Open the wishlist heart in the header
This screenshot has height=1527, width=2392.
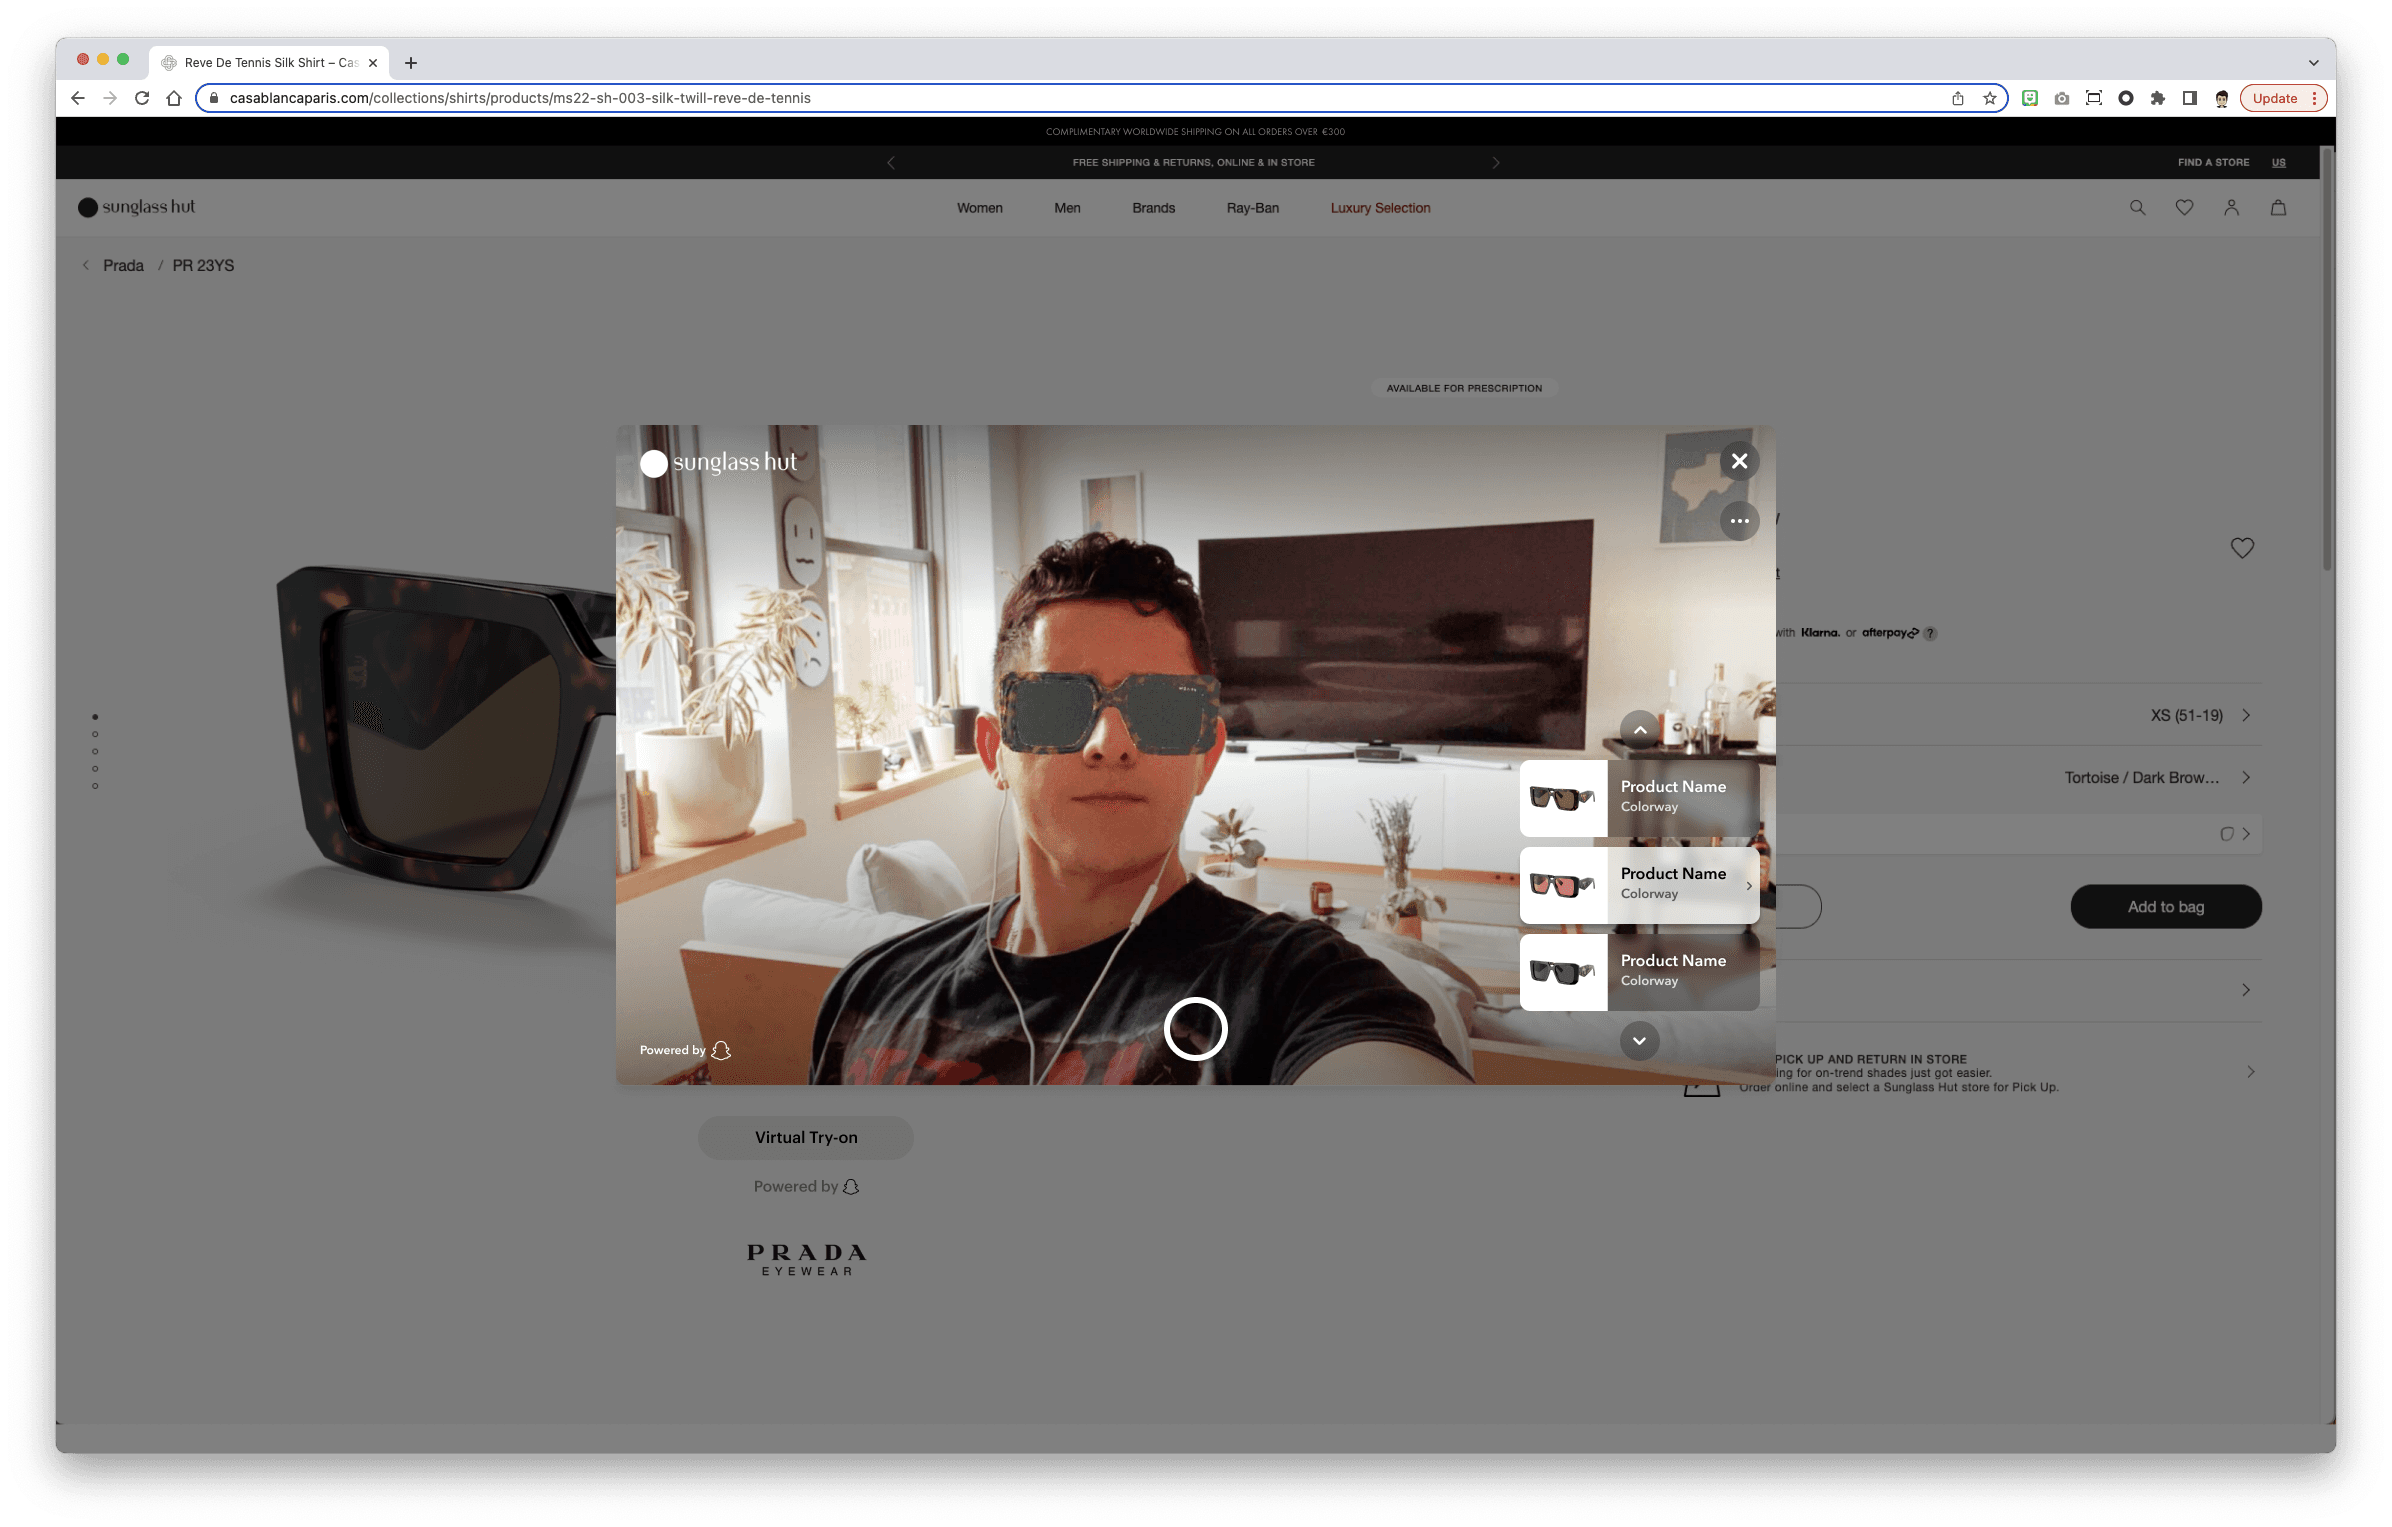2184,208
